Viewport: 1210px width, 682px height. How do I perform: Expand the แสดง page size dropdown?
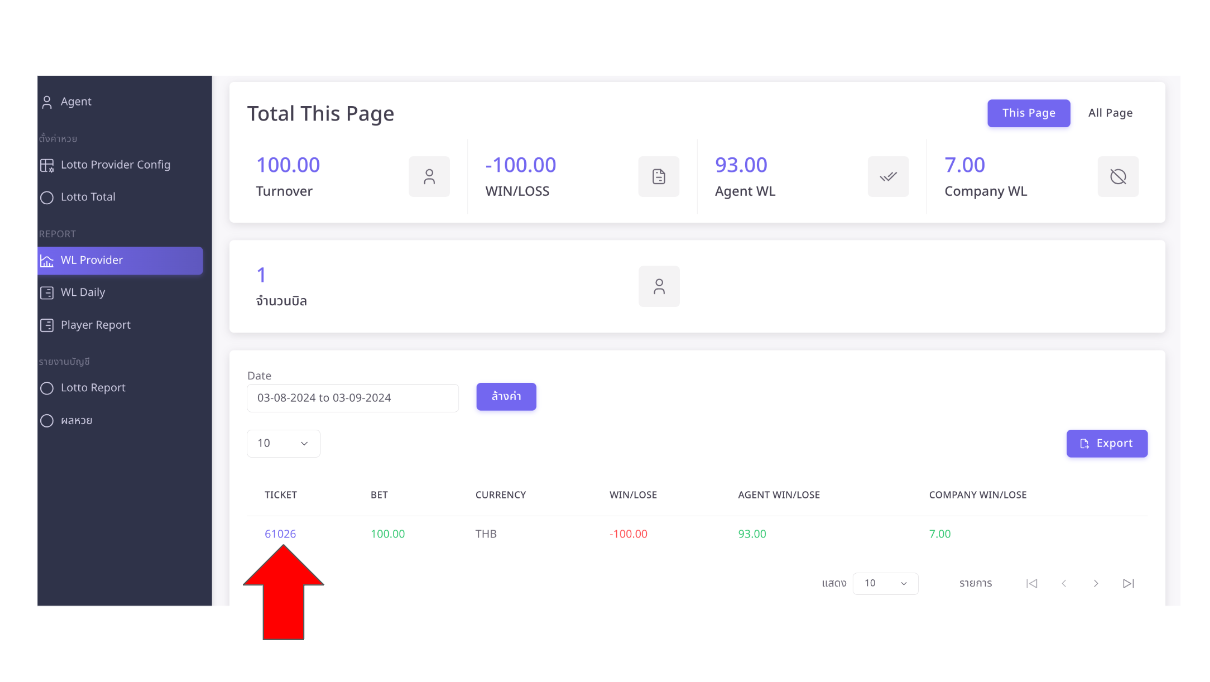point(885,584)
